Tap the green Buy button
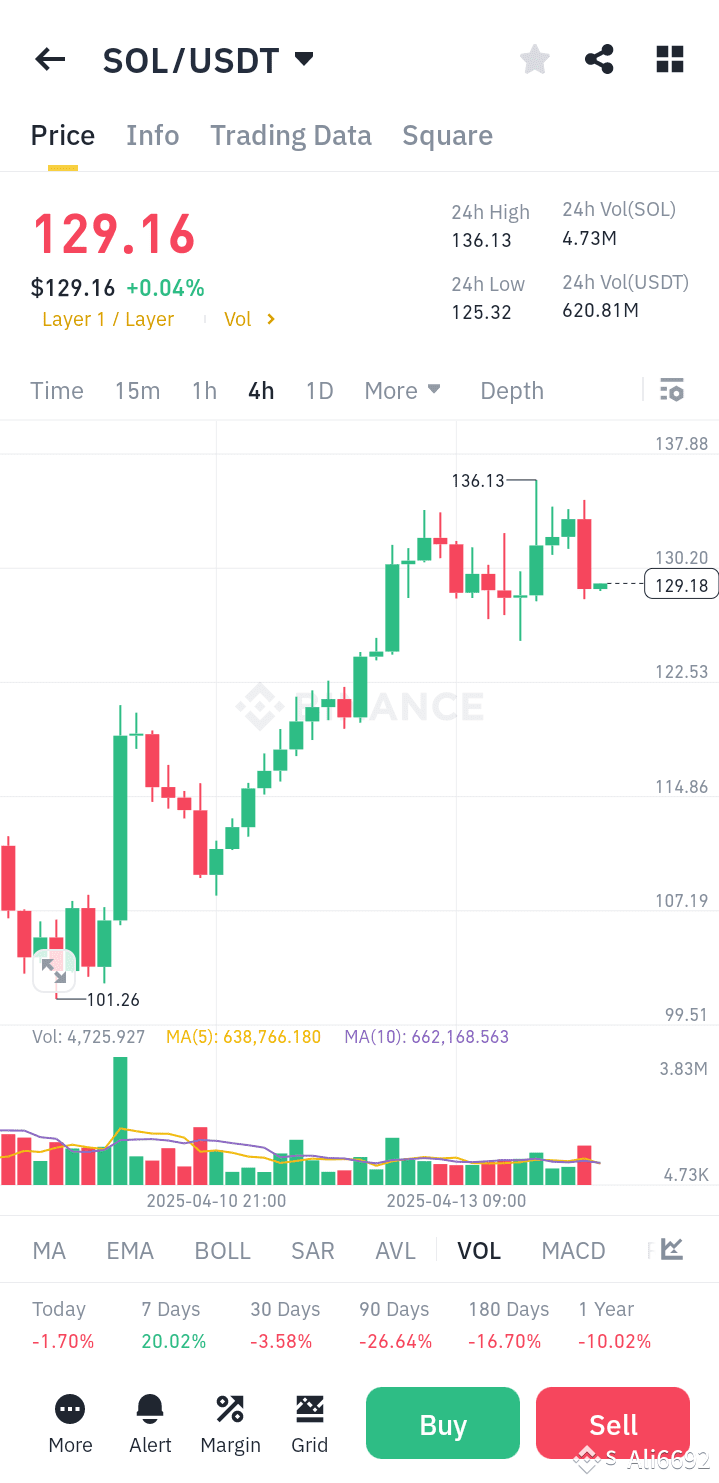This screenshot has height=1483, width=719. click(x=442, y=1423)
